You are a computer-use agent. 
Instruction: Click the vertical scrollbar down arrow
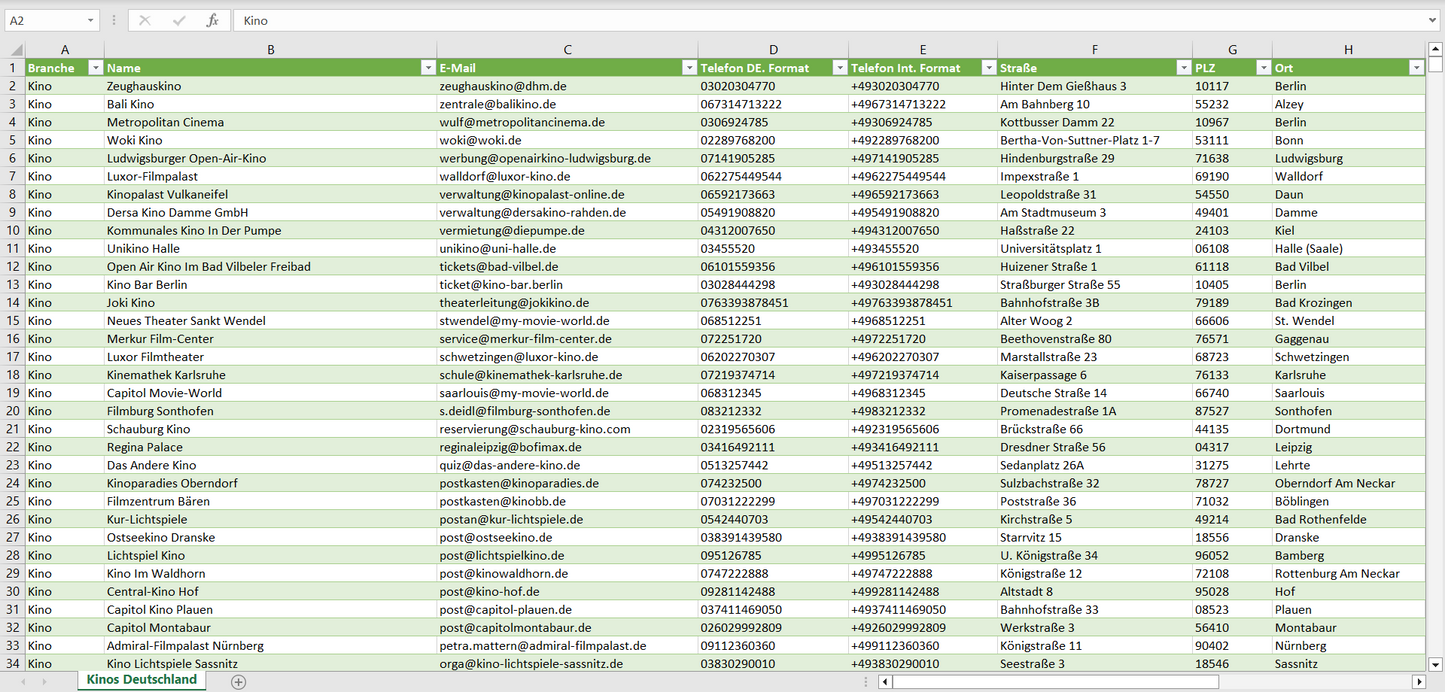pyautogui.click(x=1435, y=663)
